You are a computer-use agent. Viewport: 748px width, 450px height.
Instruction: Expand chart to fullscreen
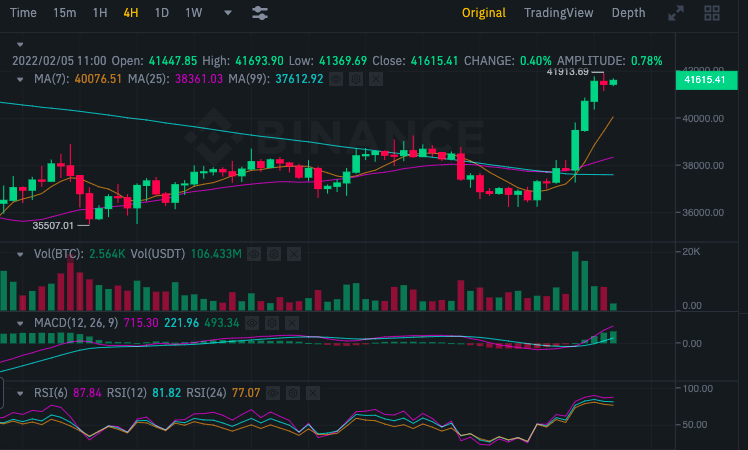pos(675,13)
